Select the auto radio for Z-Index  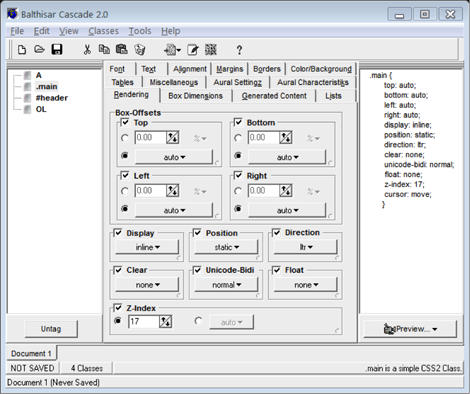(198, 321)
